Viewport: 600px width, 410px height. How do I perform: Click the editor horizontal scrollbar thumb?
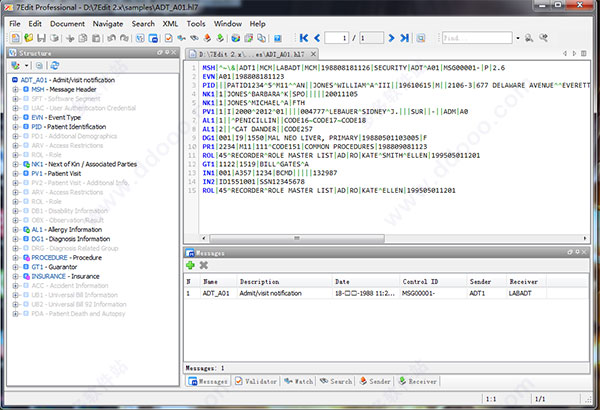[297, 238]
